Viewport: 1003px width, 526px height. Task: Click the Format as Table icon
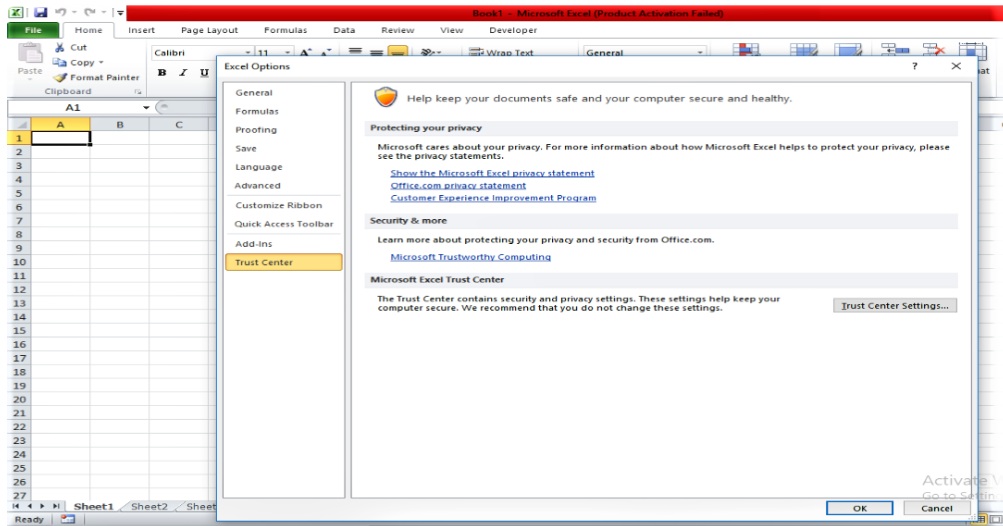[x=803, y=50]
